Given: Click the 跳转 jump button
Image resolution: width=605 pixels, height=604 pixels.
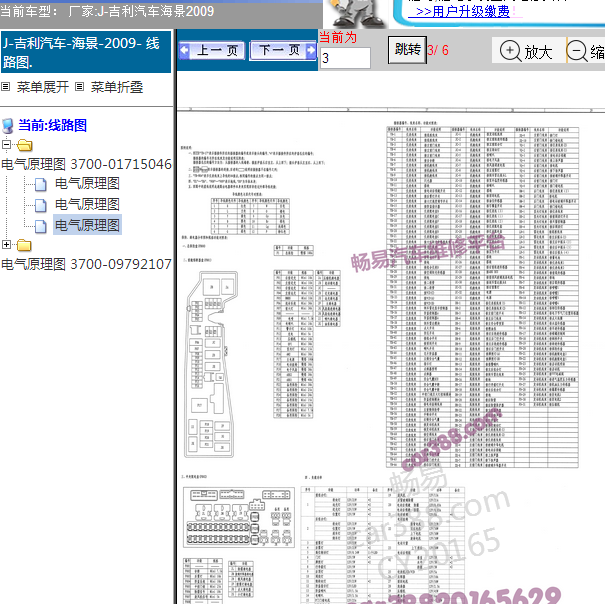Looking at the screenshot, I should (x=407, y=50).
